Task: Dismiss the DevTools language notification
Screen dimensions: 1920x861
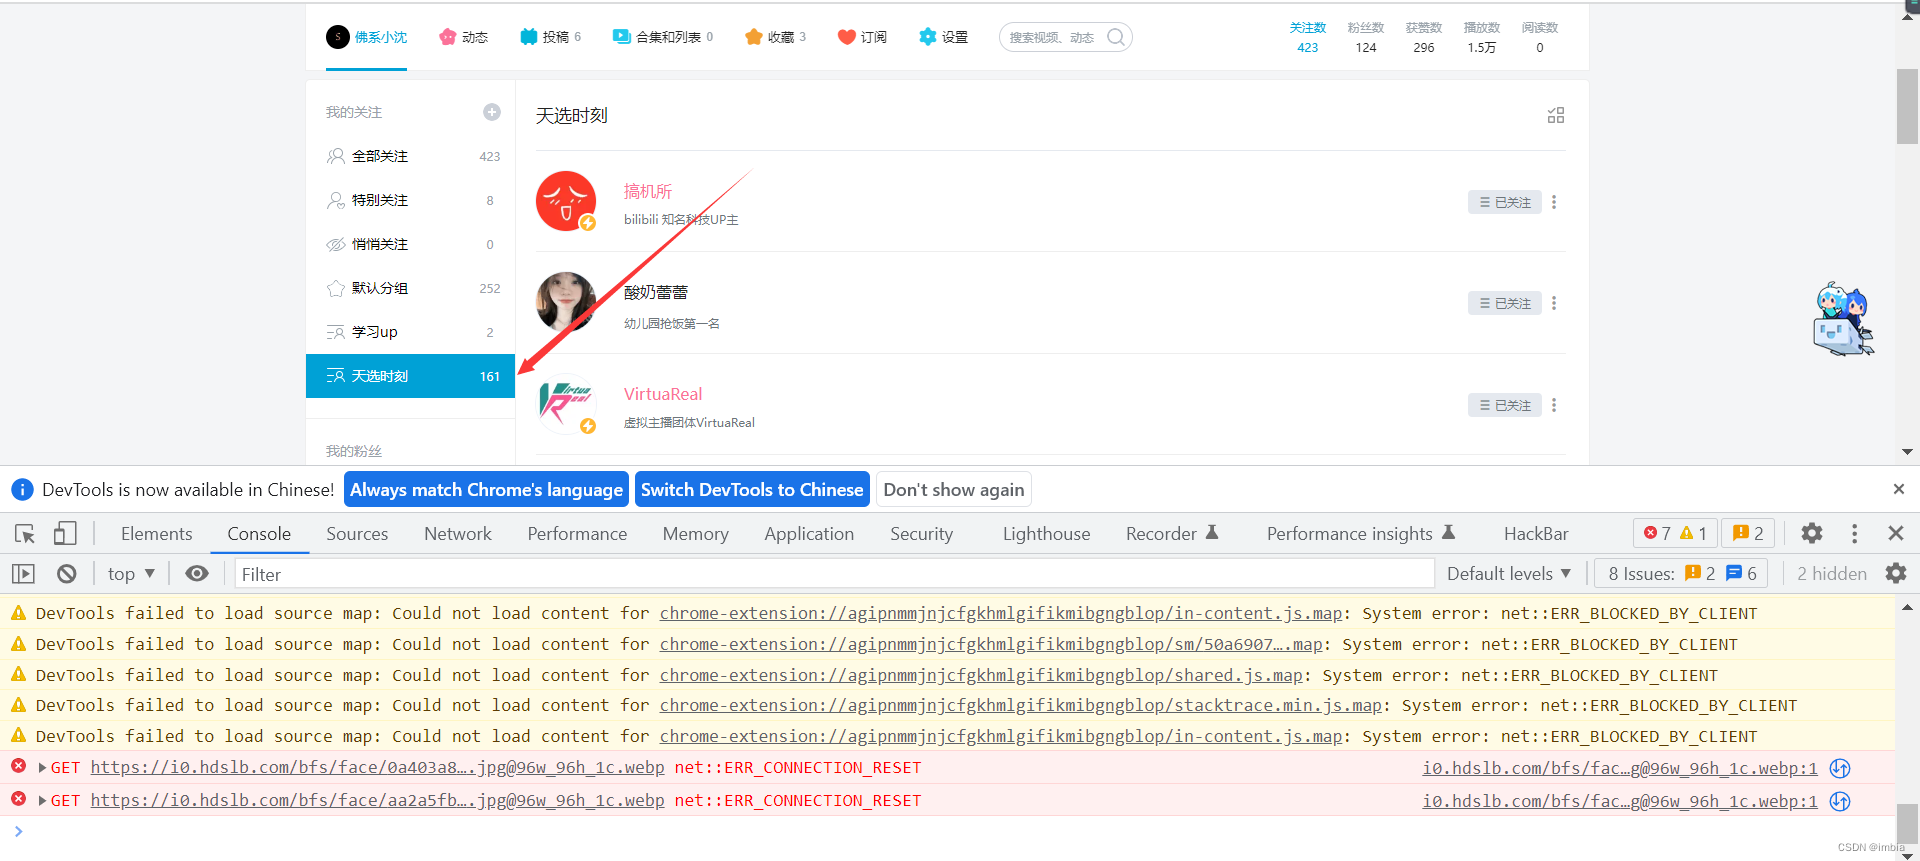Action: pos(1898,489)
